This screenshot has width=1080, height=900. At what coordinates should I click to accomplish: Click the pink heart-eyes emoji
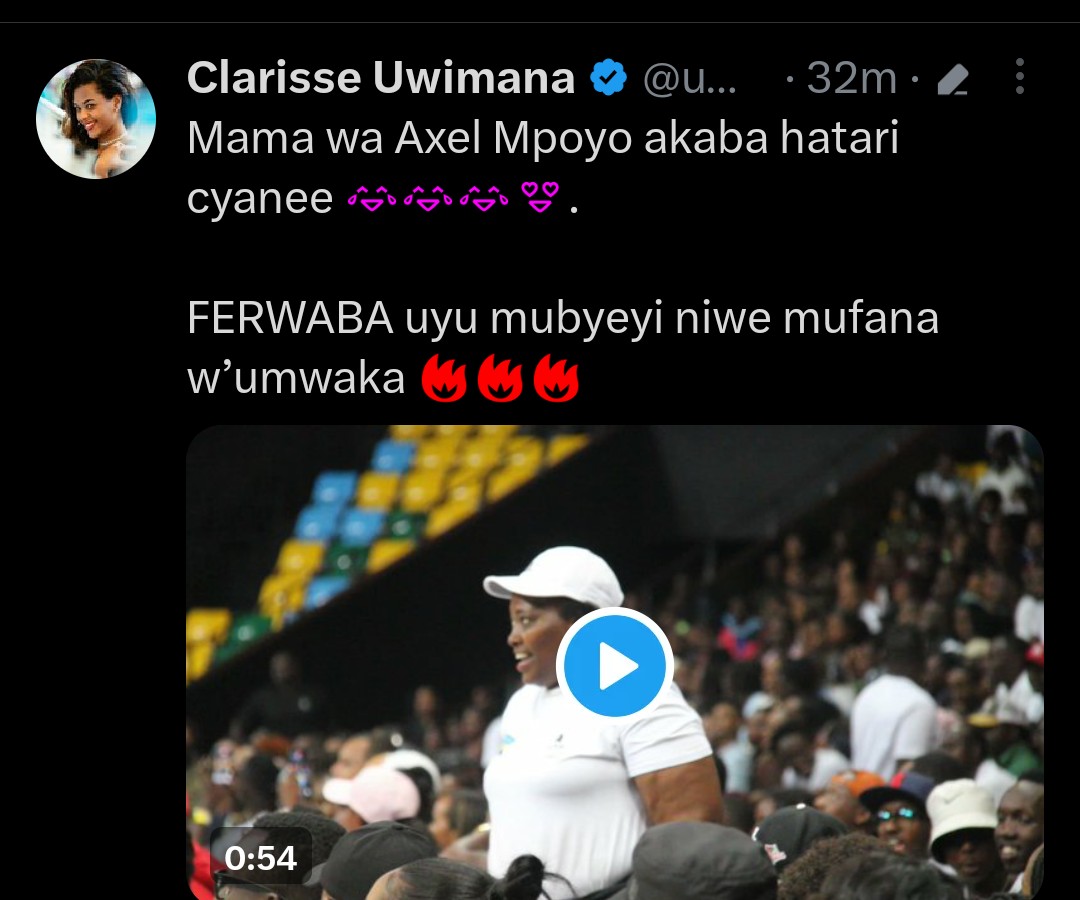pyautogui.click(x=540, y=197)
